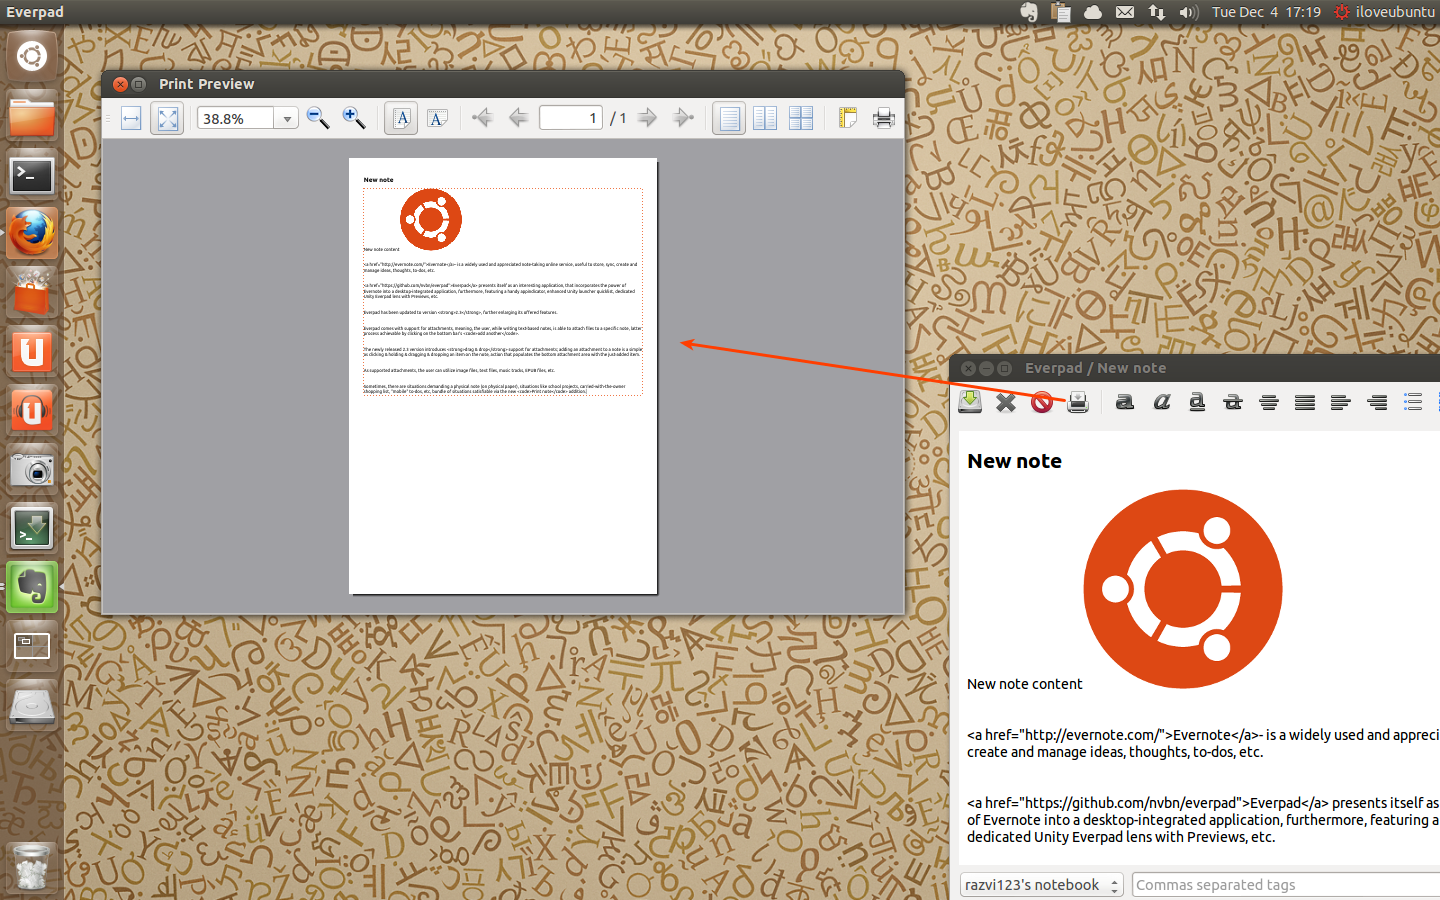Go to previous page in preview
This screenshot has height=900, width=1440.
(x=518, y=118)
